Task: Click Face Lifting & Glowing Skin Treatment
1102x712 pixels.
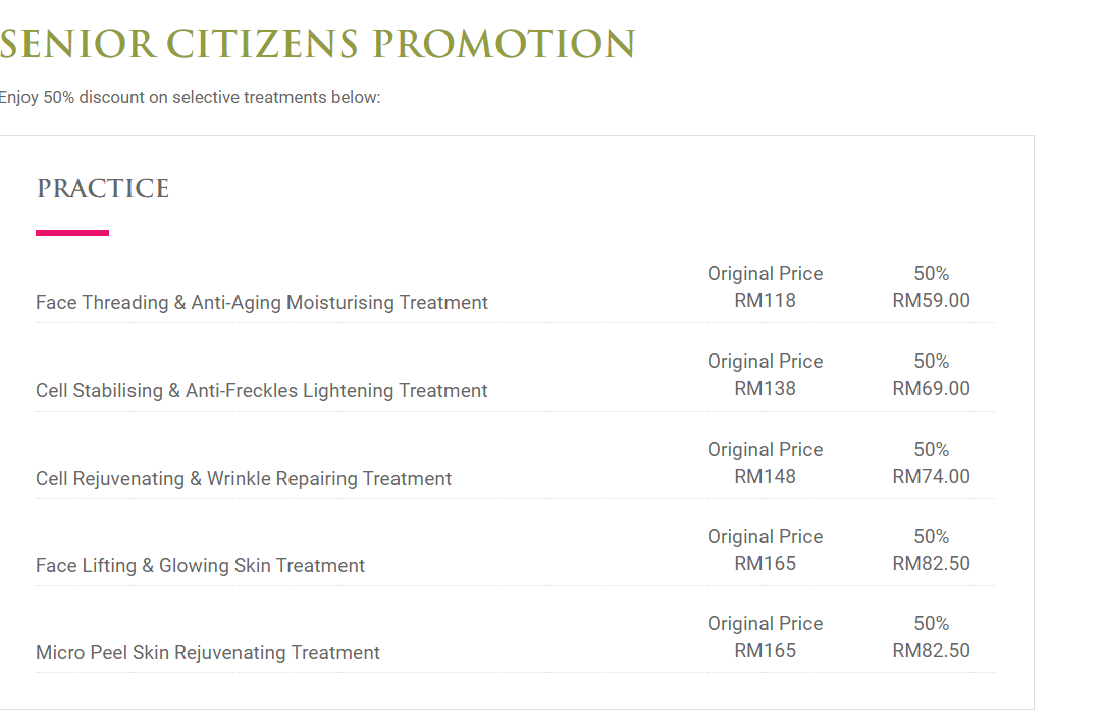Action: click(x=200, y=565)
